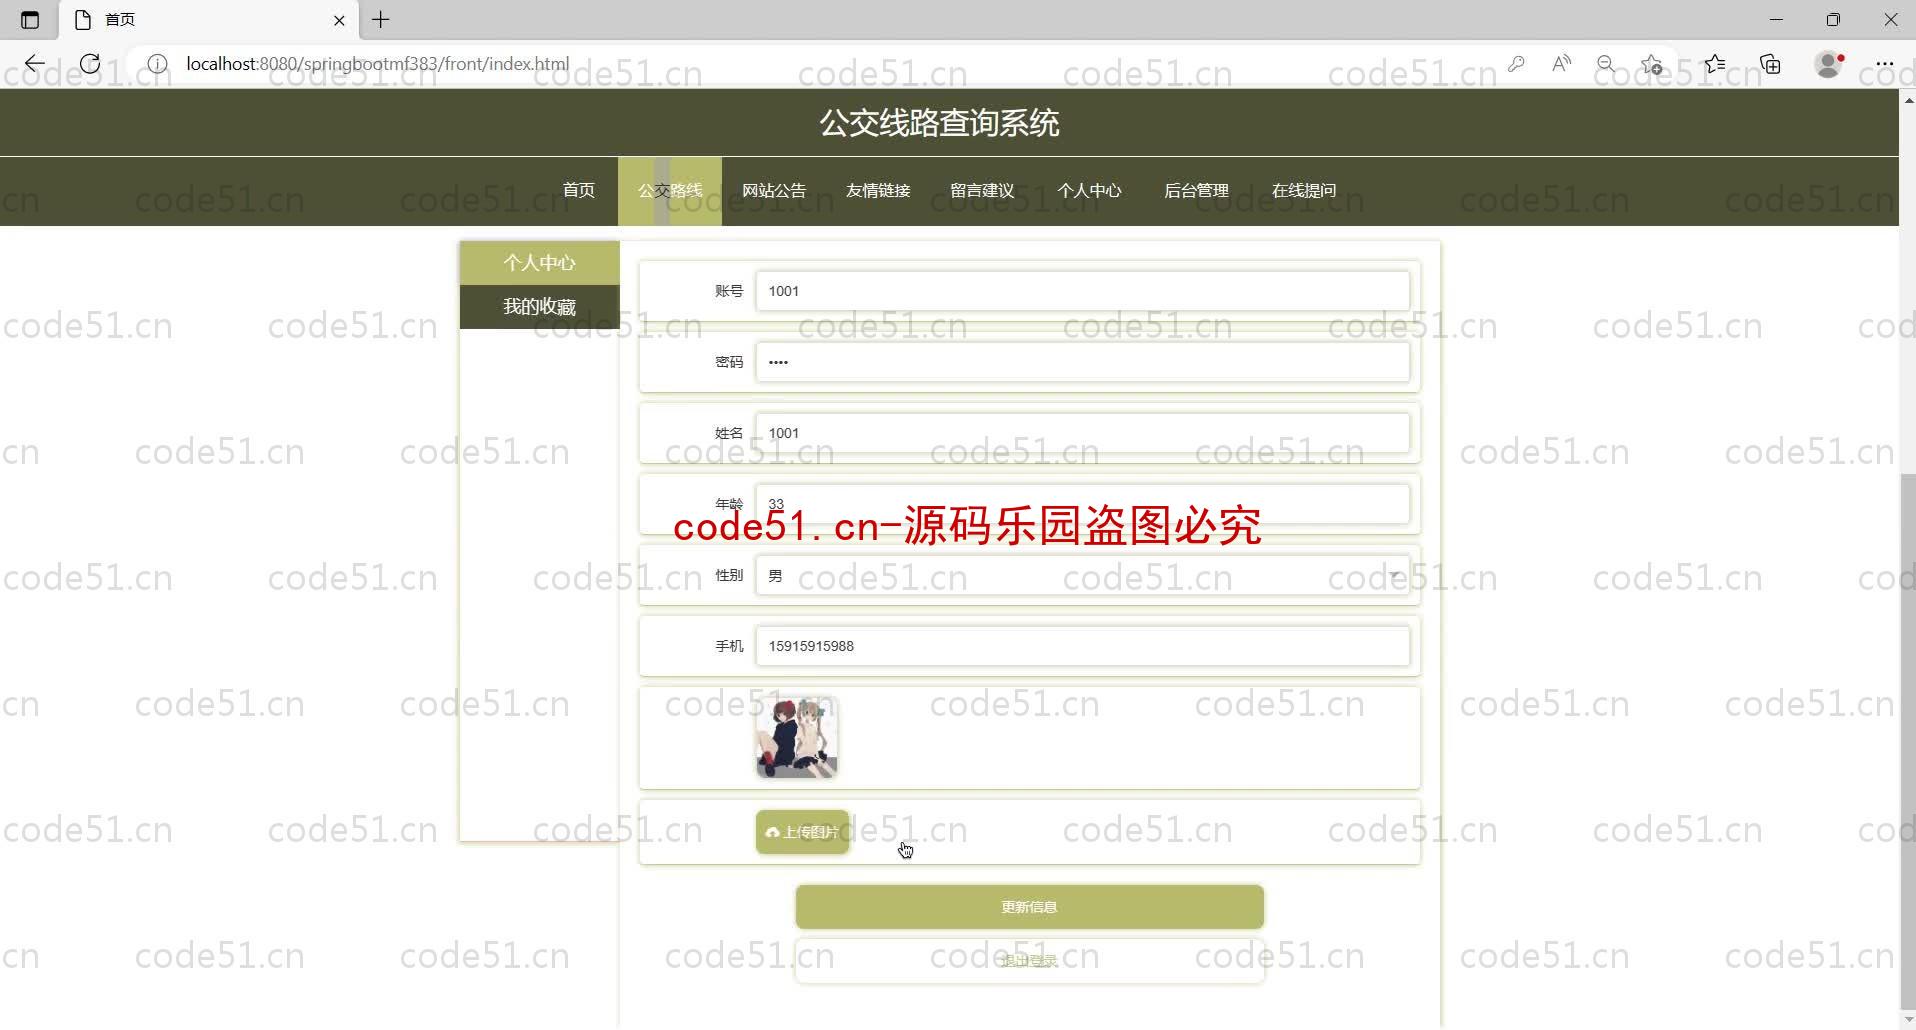
Task: Add this page to favorites star icon
Action: click(x=1652, y=64)
